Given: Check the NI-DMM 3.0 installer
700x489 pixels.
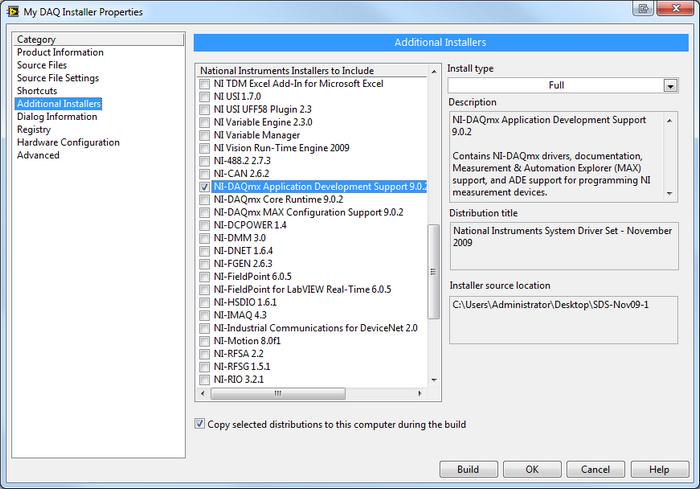Looking at the screenshot, I should point(205,238).
